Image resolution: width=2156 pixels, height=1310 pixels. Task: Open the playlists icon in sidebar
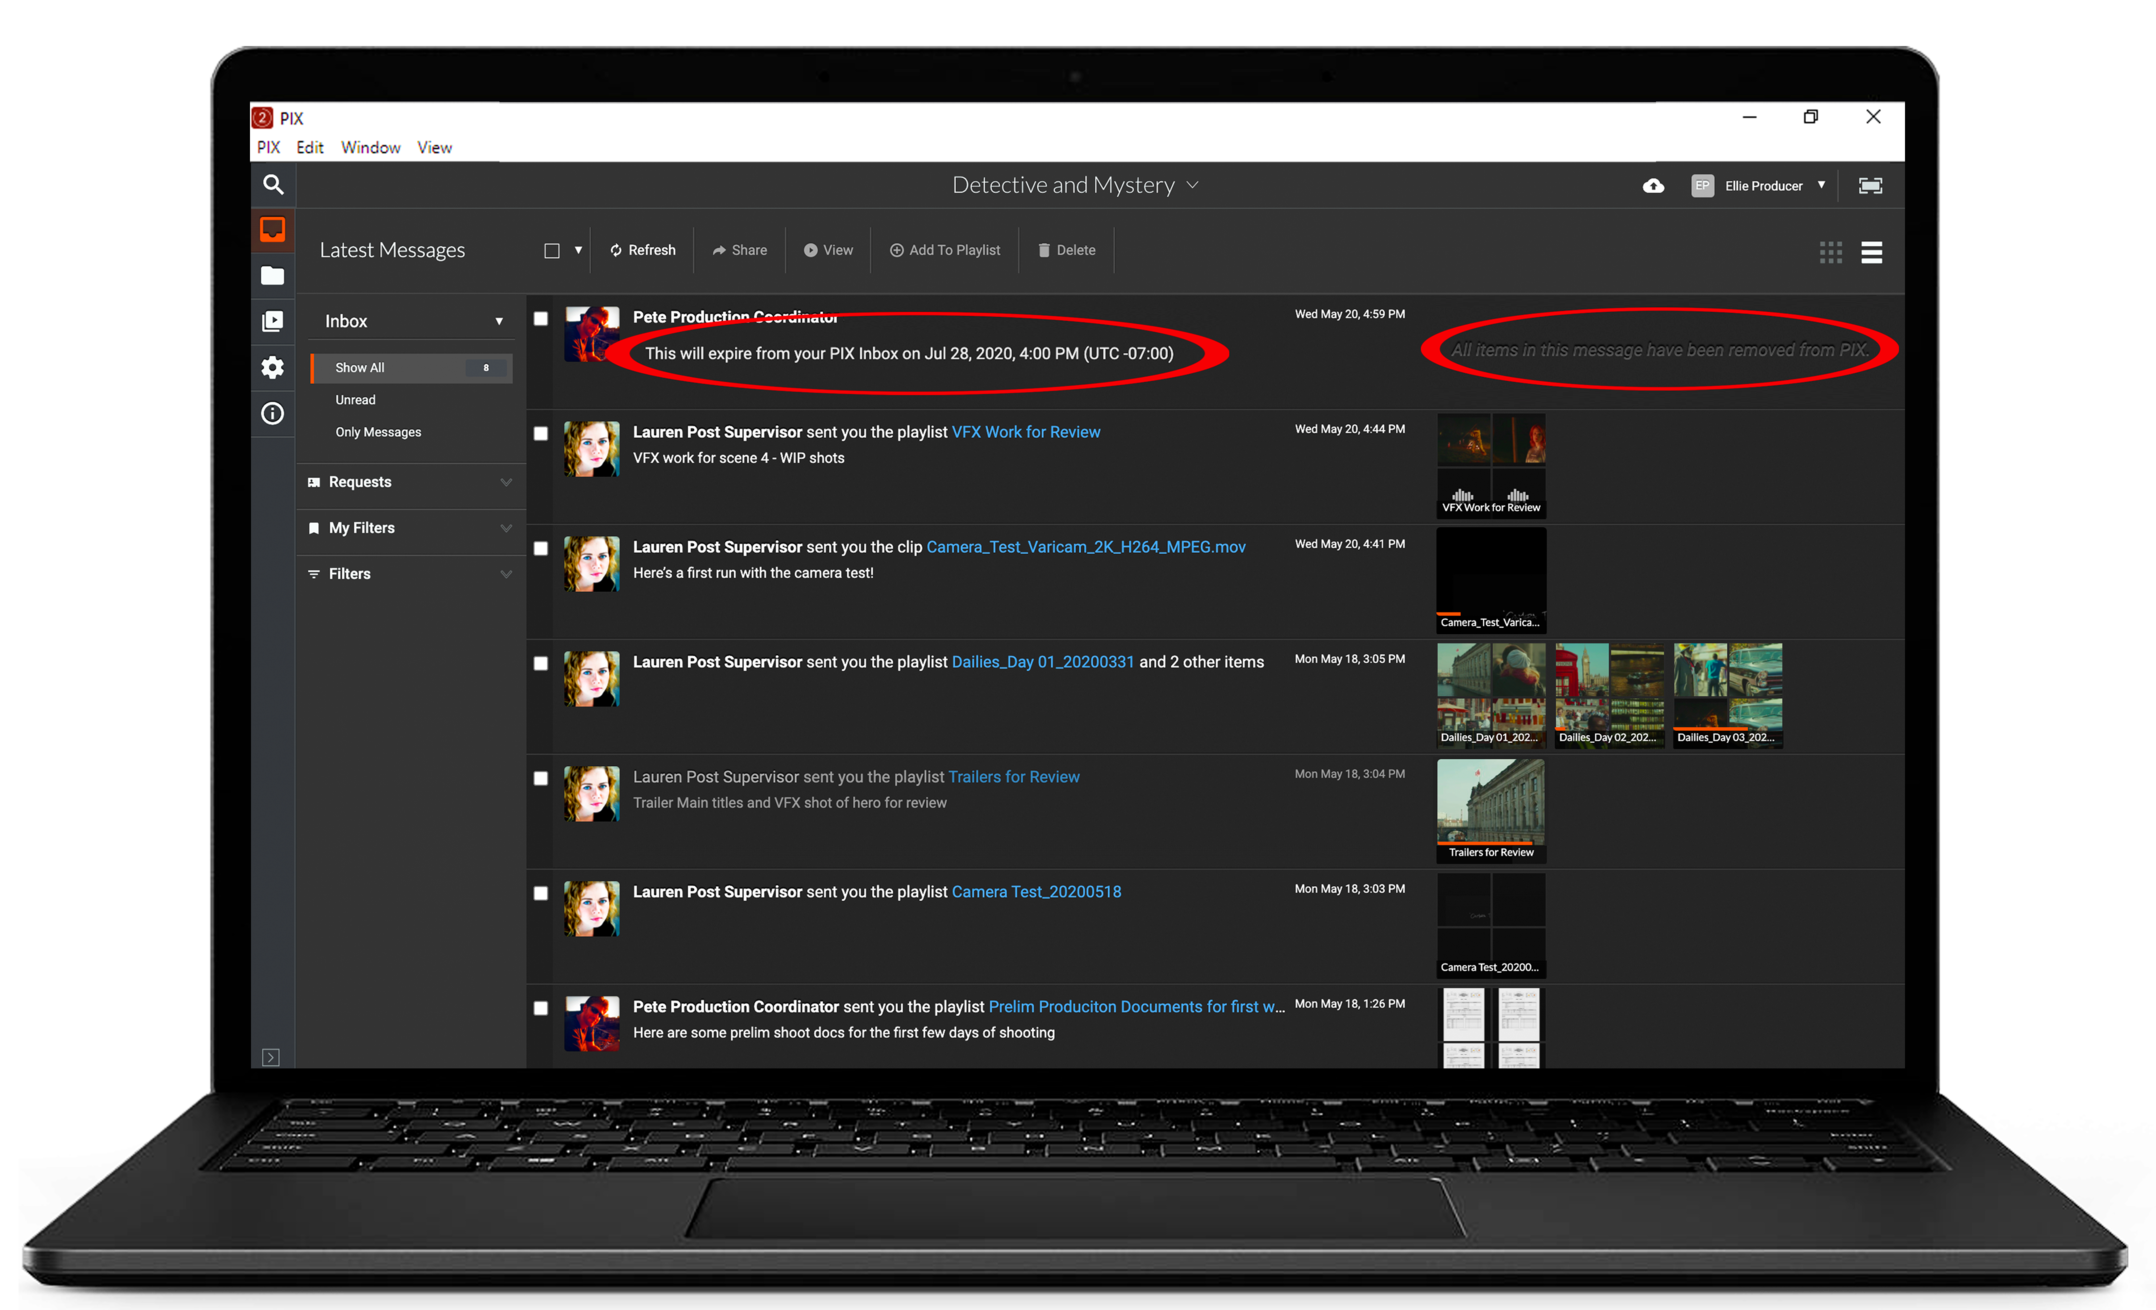click(273, 321)
